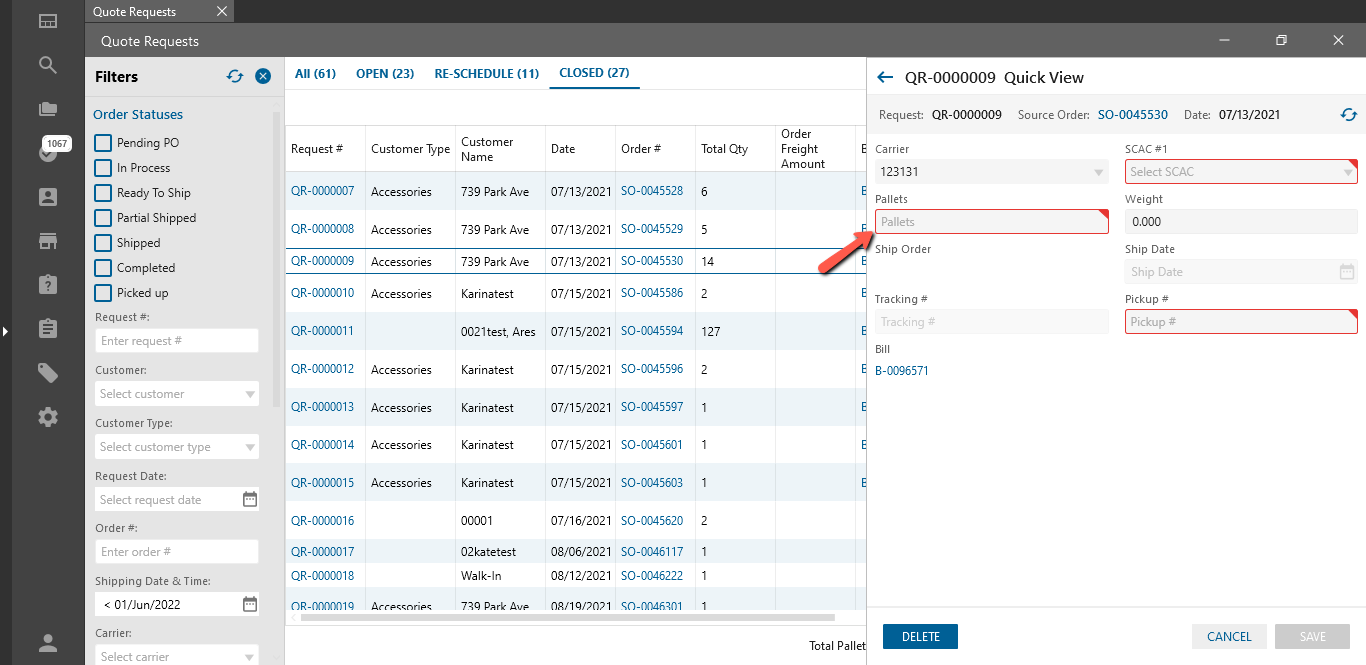Open request QR-0000007 link
Viewport: 1366px width, 665px height.
coord(322,191)
